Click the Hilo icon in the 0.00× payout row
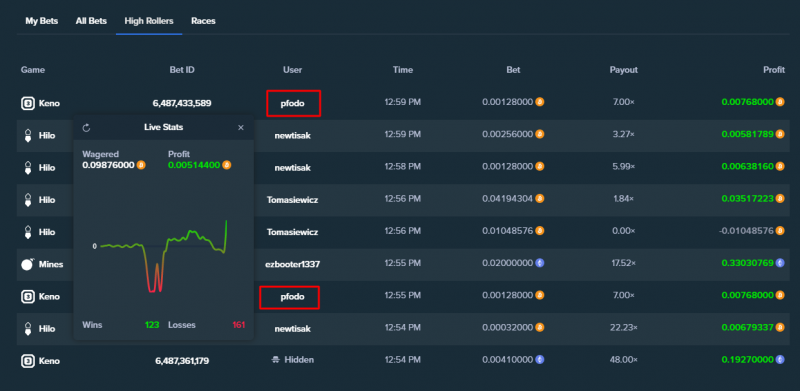Viewport: 800px width, 391px height. coord(27,232)
